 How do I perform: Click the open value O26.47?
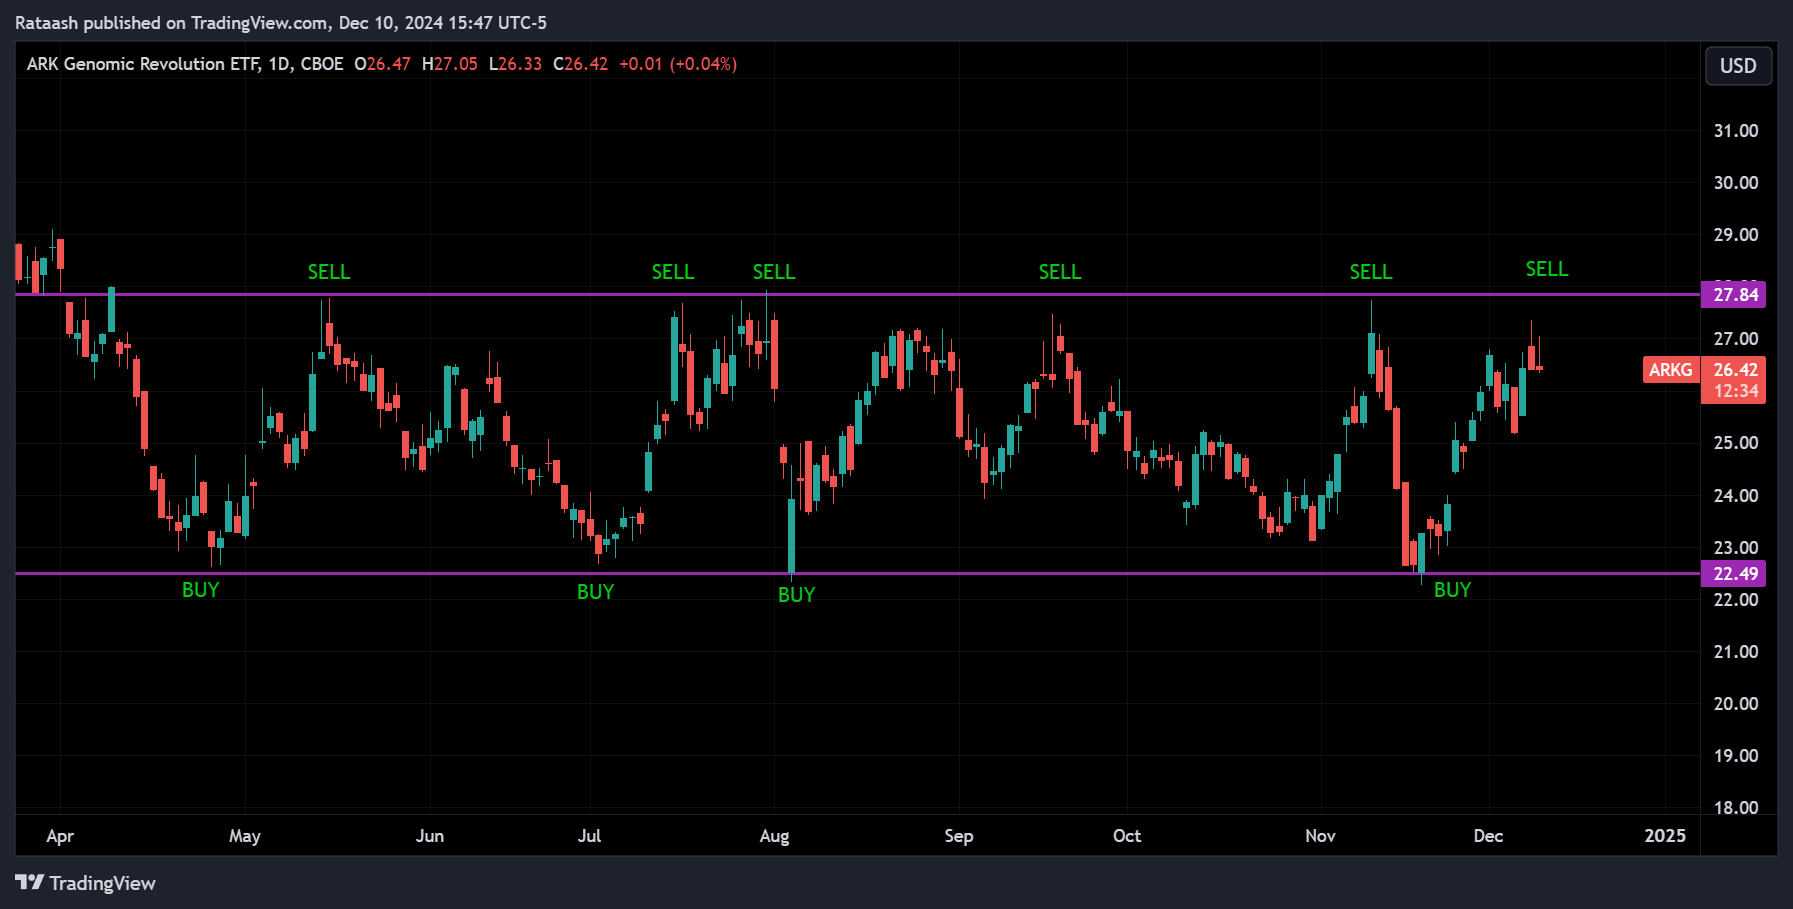(382, 64)
